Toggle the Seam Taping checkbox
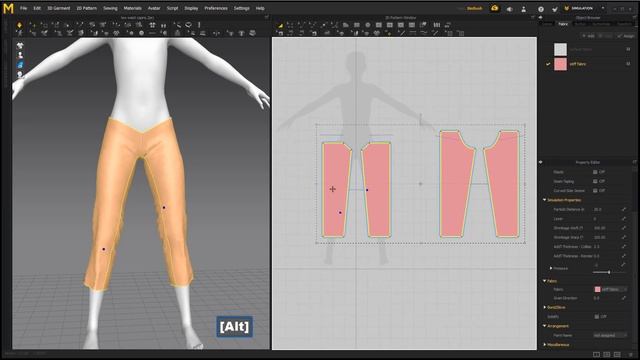Screen dimensions: 640x360 595,181
